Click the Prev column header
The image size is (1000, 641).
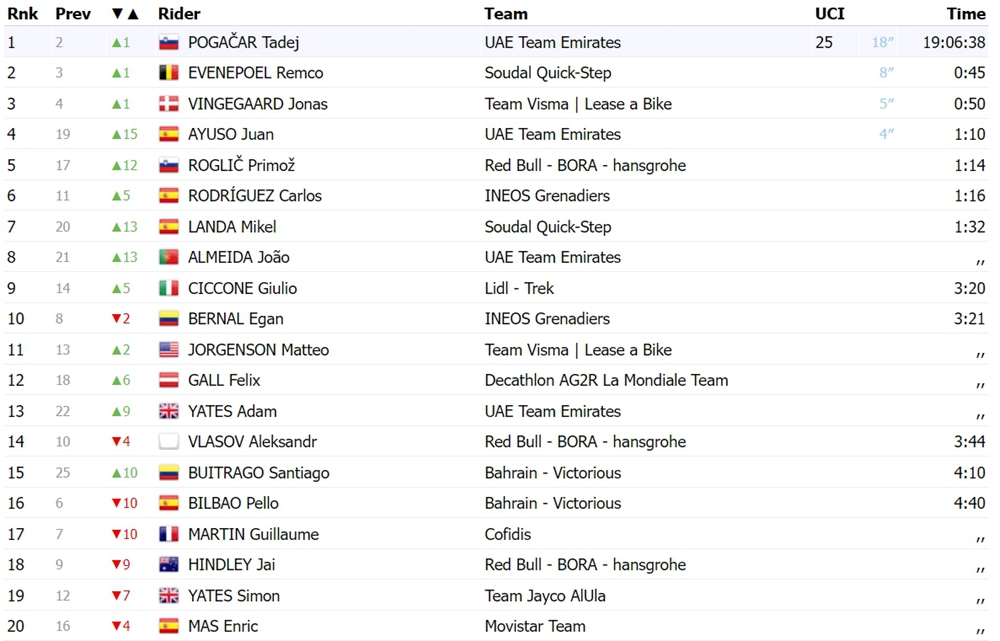(x=73, y=13)
